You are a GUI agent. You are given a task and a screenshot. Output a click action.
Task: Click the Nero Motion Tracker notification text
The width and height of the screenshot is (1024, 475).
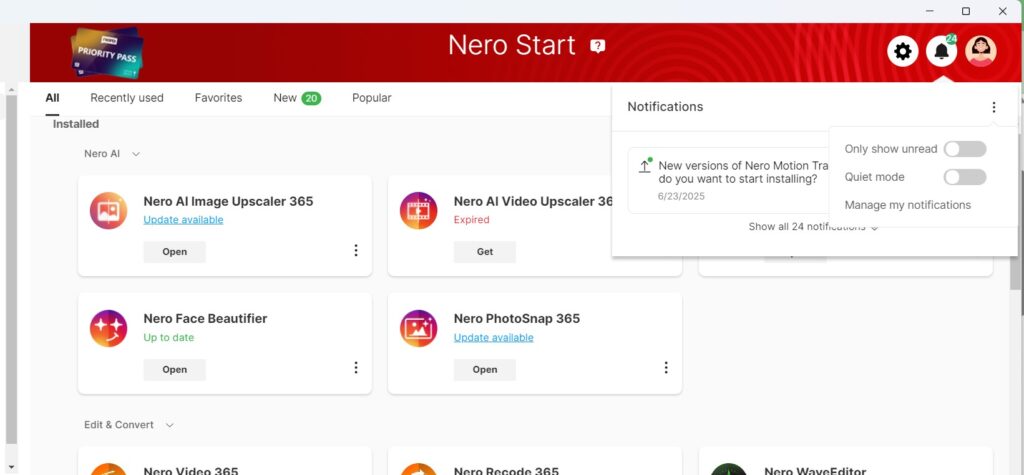pyautogui.click(x=743, y=172)
